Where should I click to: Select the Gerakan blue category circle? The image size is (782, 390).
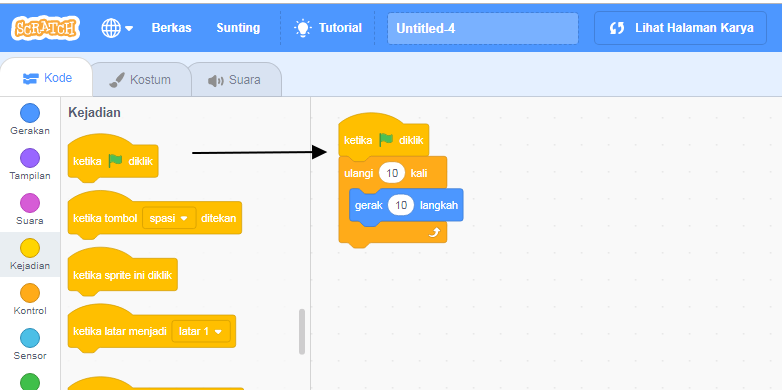coord(30,113)
